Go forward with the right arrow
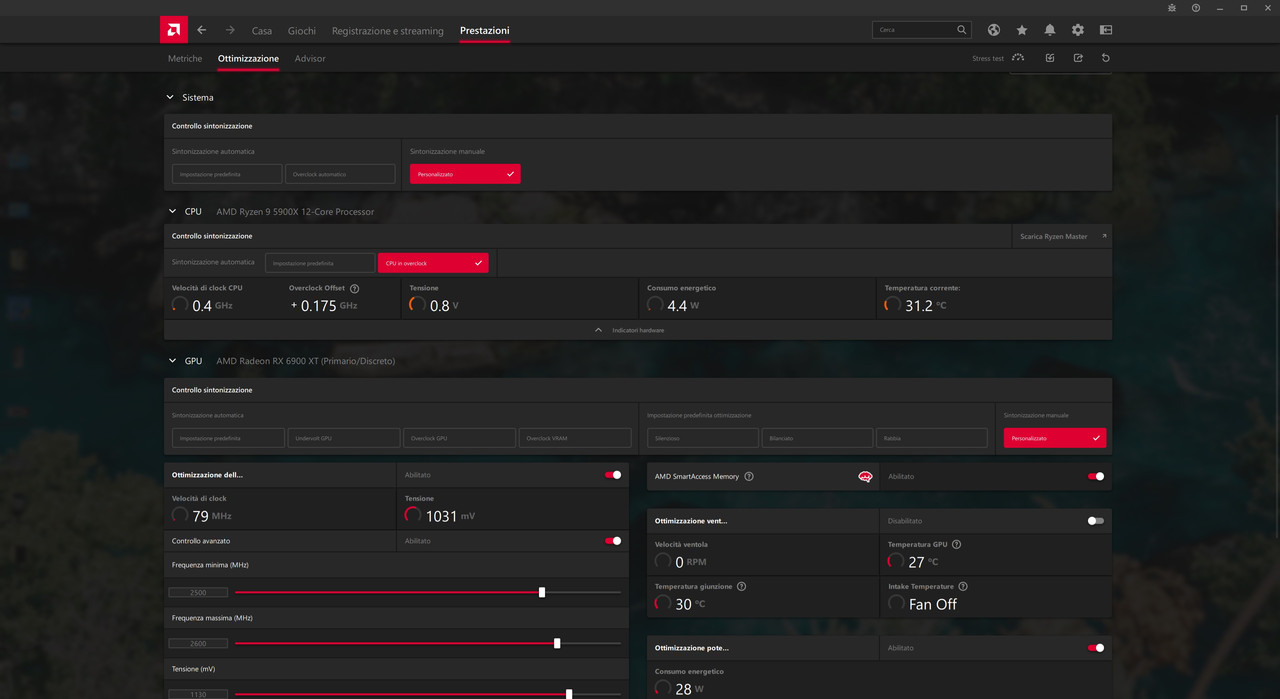 (x=230, y=30)
